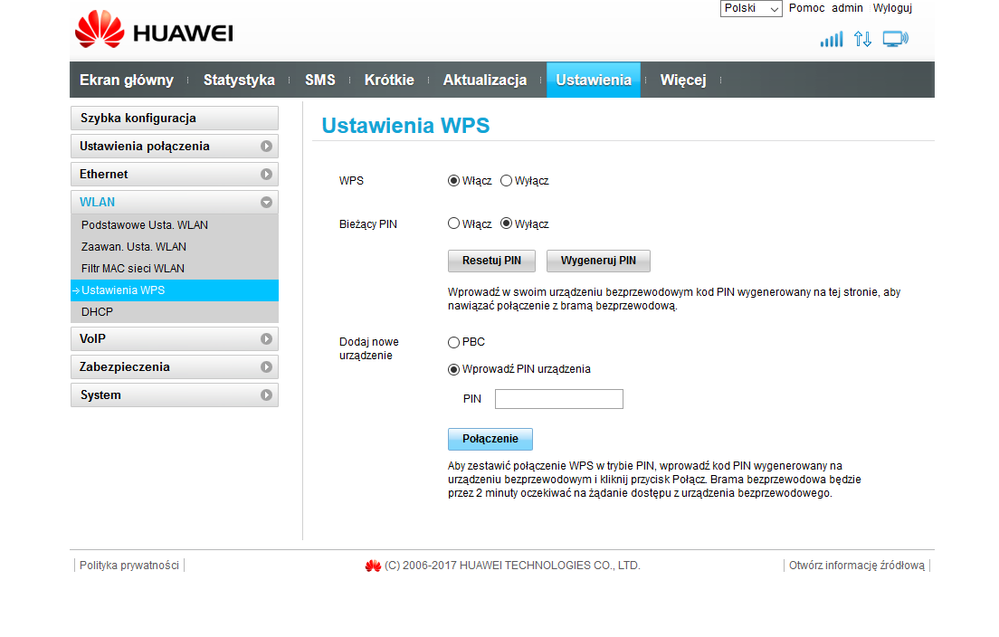Click the Połączenie button
Screen dimensions: 999x637
490,439
